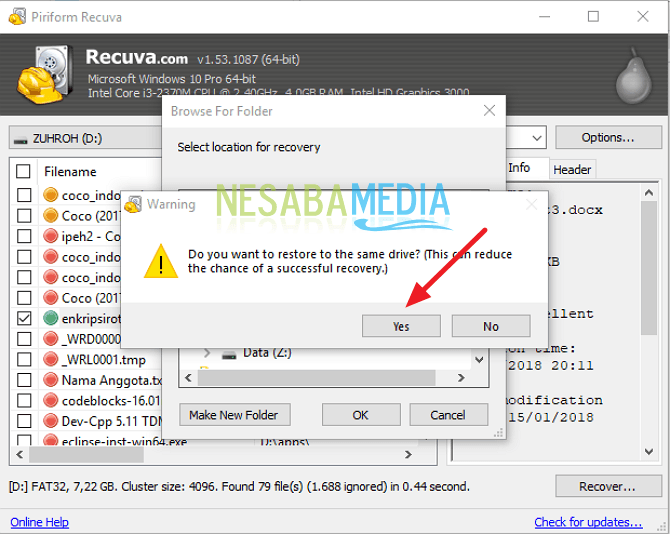Viewport: 670px width, 534px height.
Task: Click red status icon beside _WRL0001.tmp
Action: (51, 359)
